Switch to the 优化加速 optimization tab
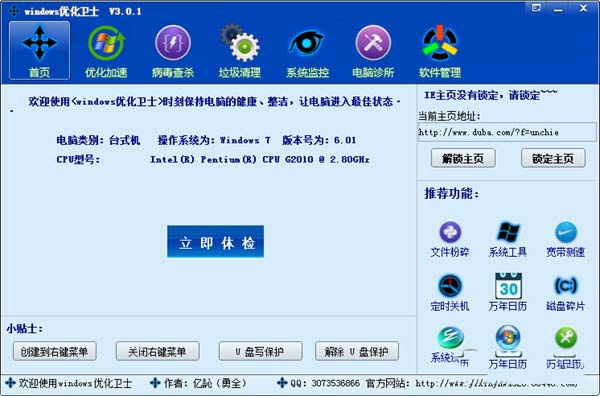The width and height of the screenshot is (600, 396). 106,52
